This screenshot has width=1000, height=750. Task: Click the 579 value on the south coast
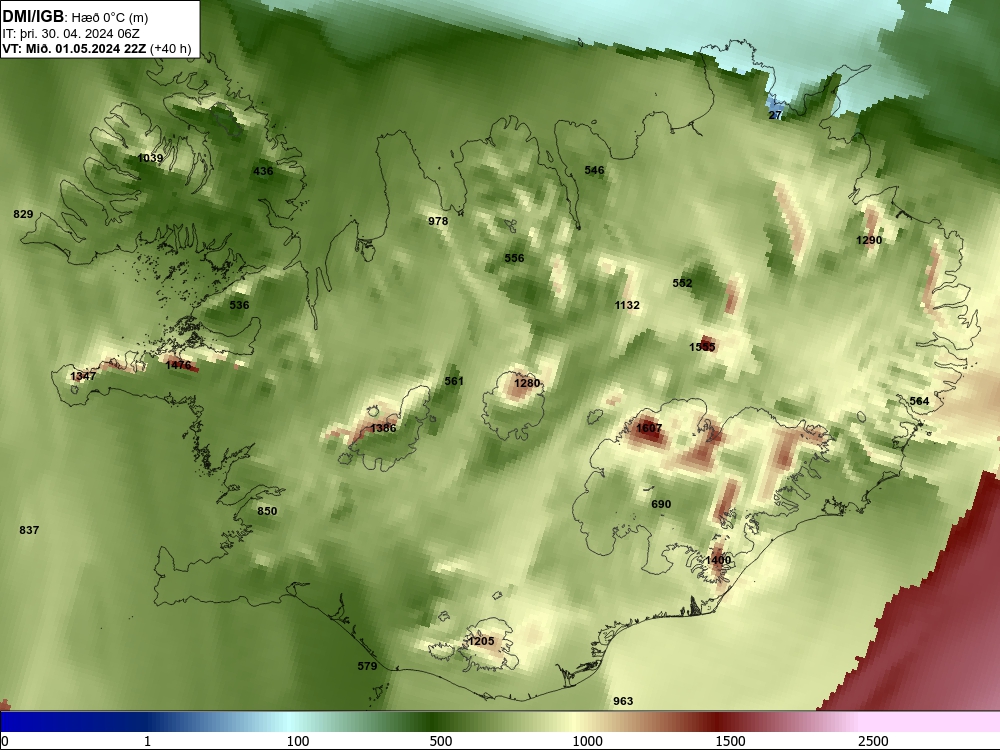367,666
